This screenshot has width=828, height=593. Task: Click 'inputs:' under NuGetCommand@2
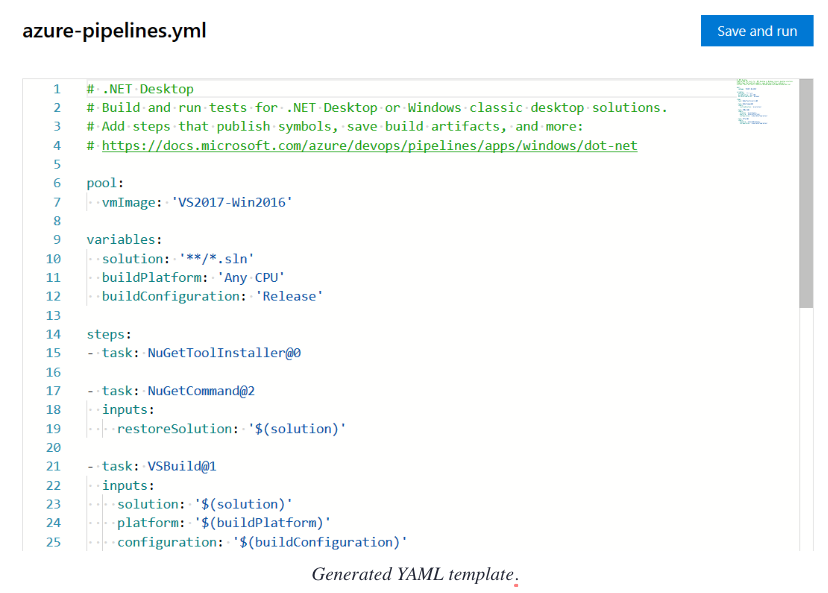[128, 410]
